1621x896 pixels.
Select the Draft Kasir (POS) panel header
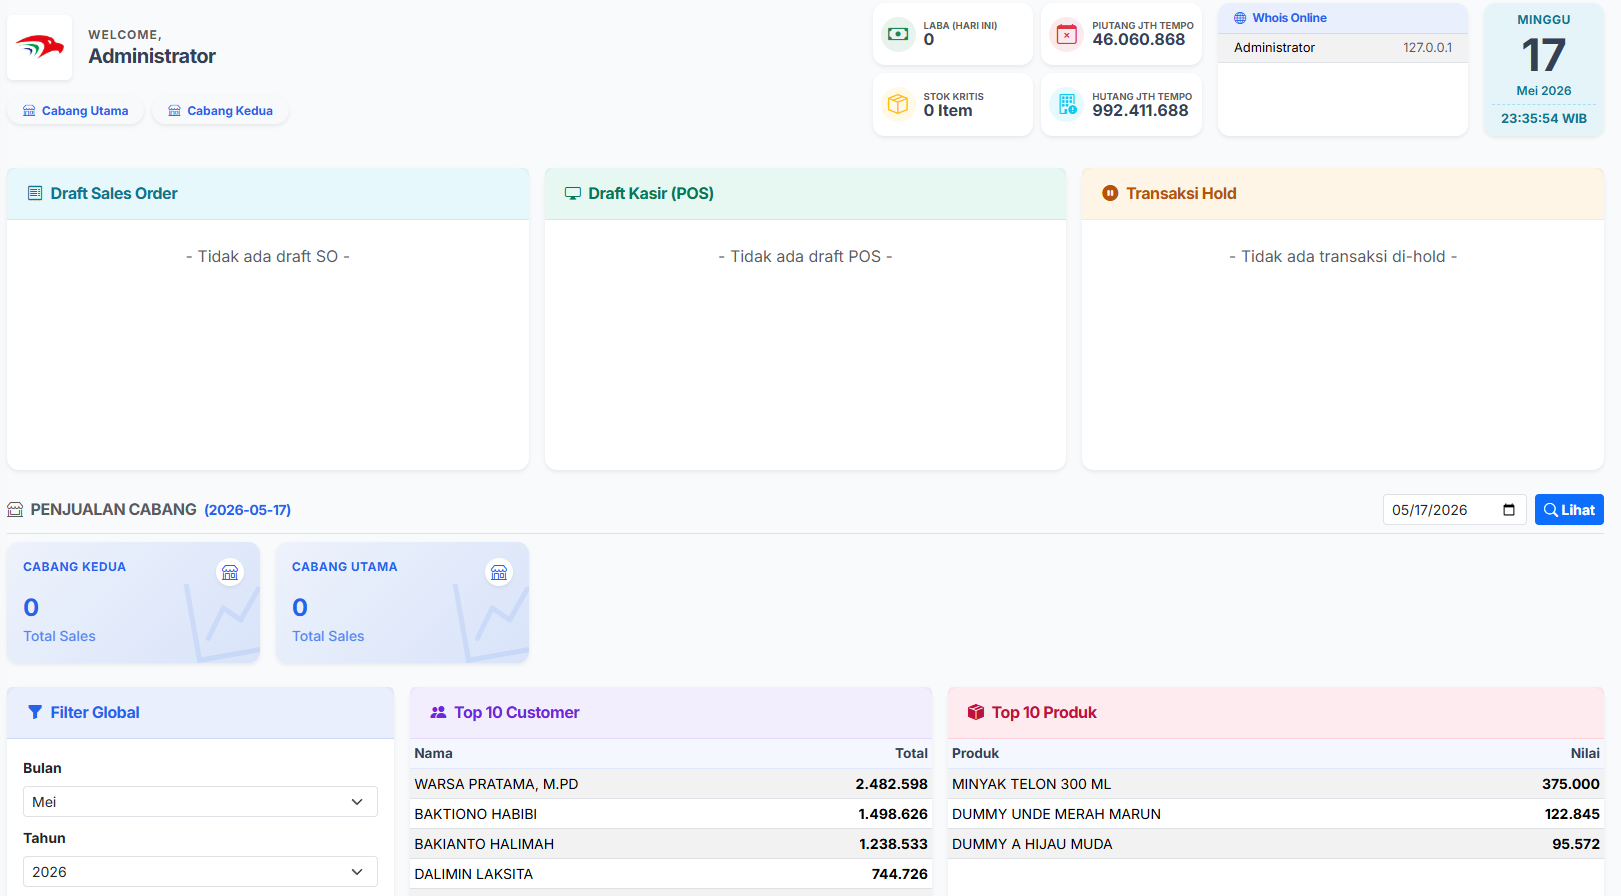point(805,194)
